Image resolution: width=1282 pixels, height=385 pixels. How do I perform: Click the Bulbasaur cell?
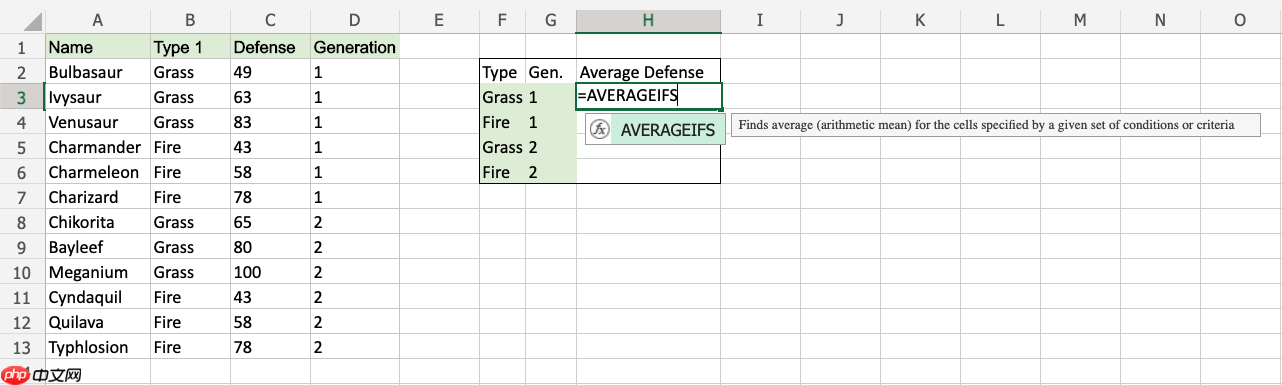tap(97, 72)
